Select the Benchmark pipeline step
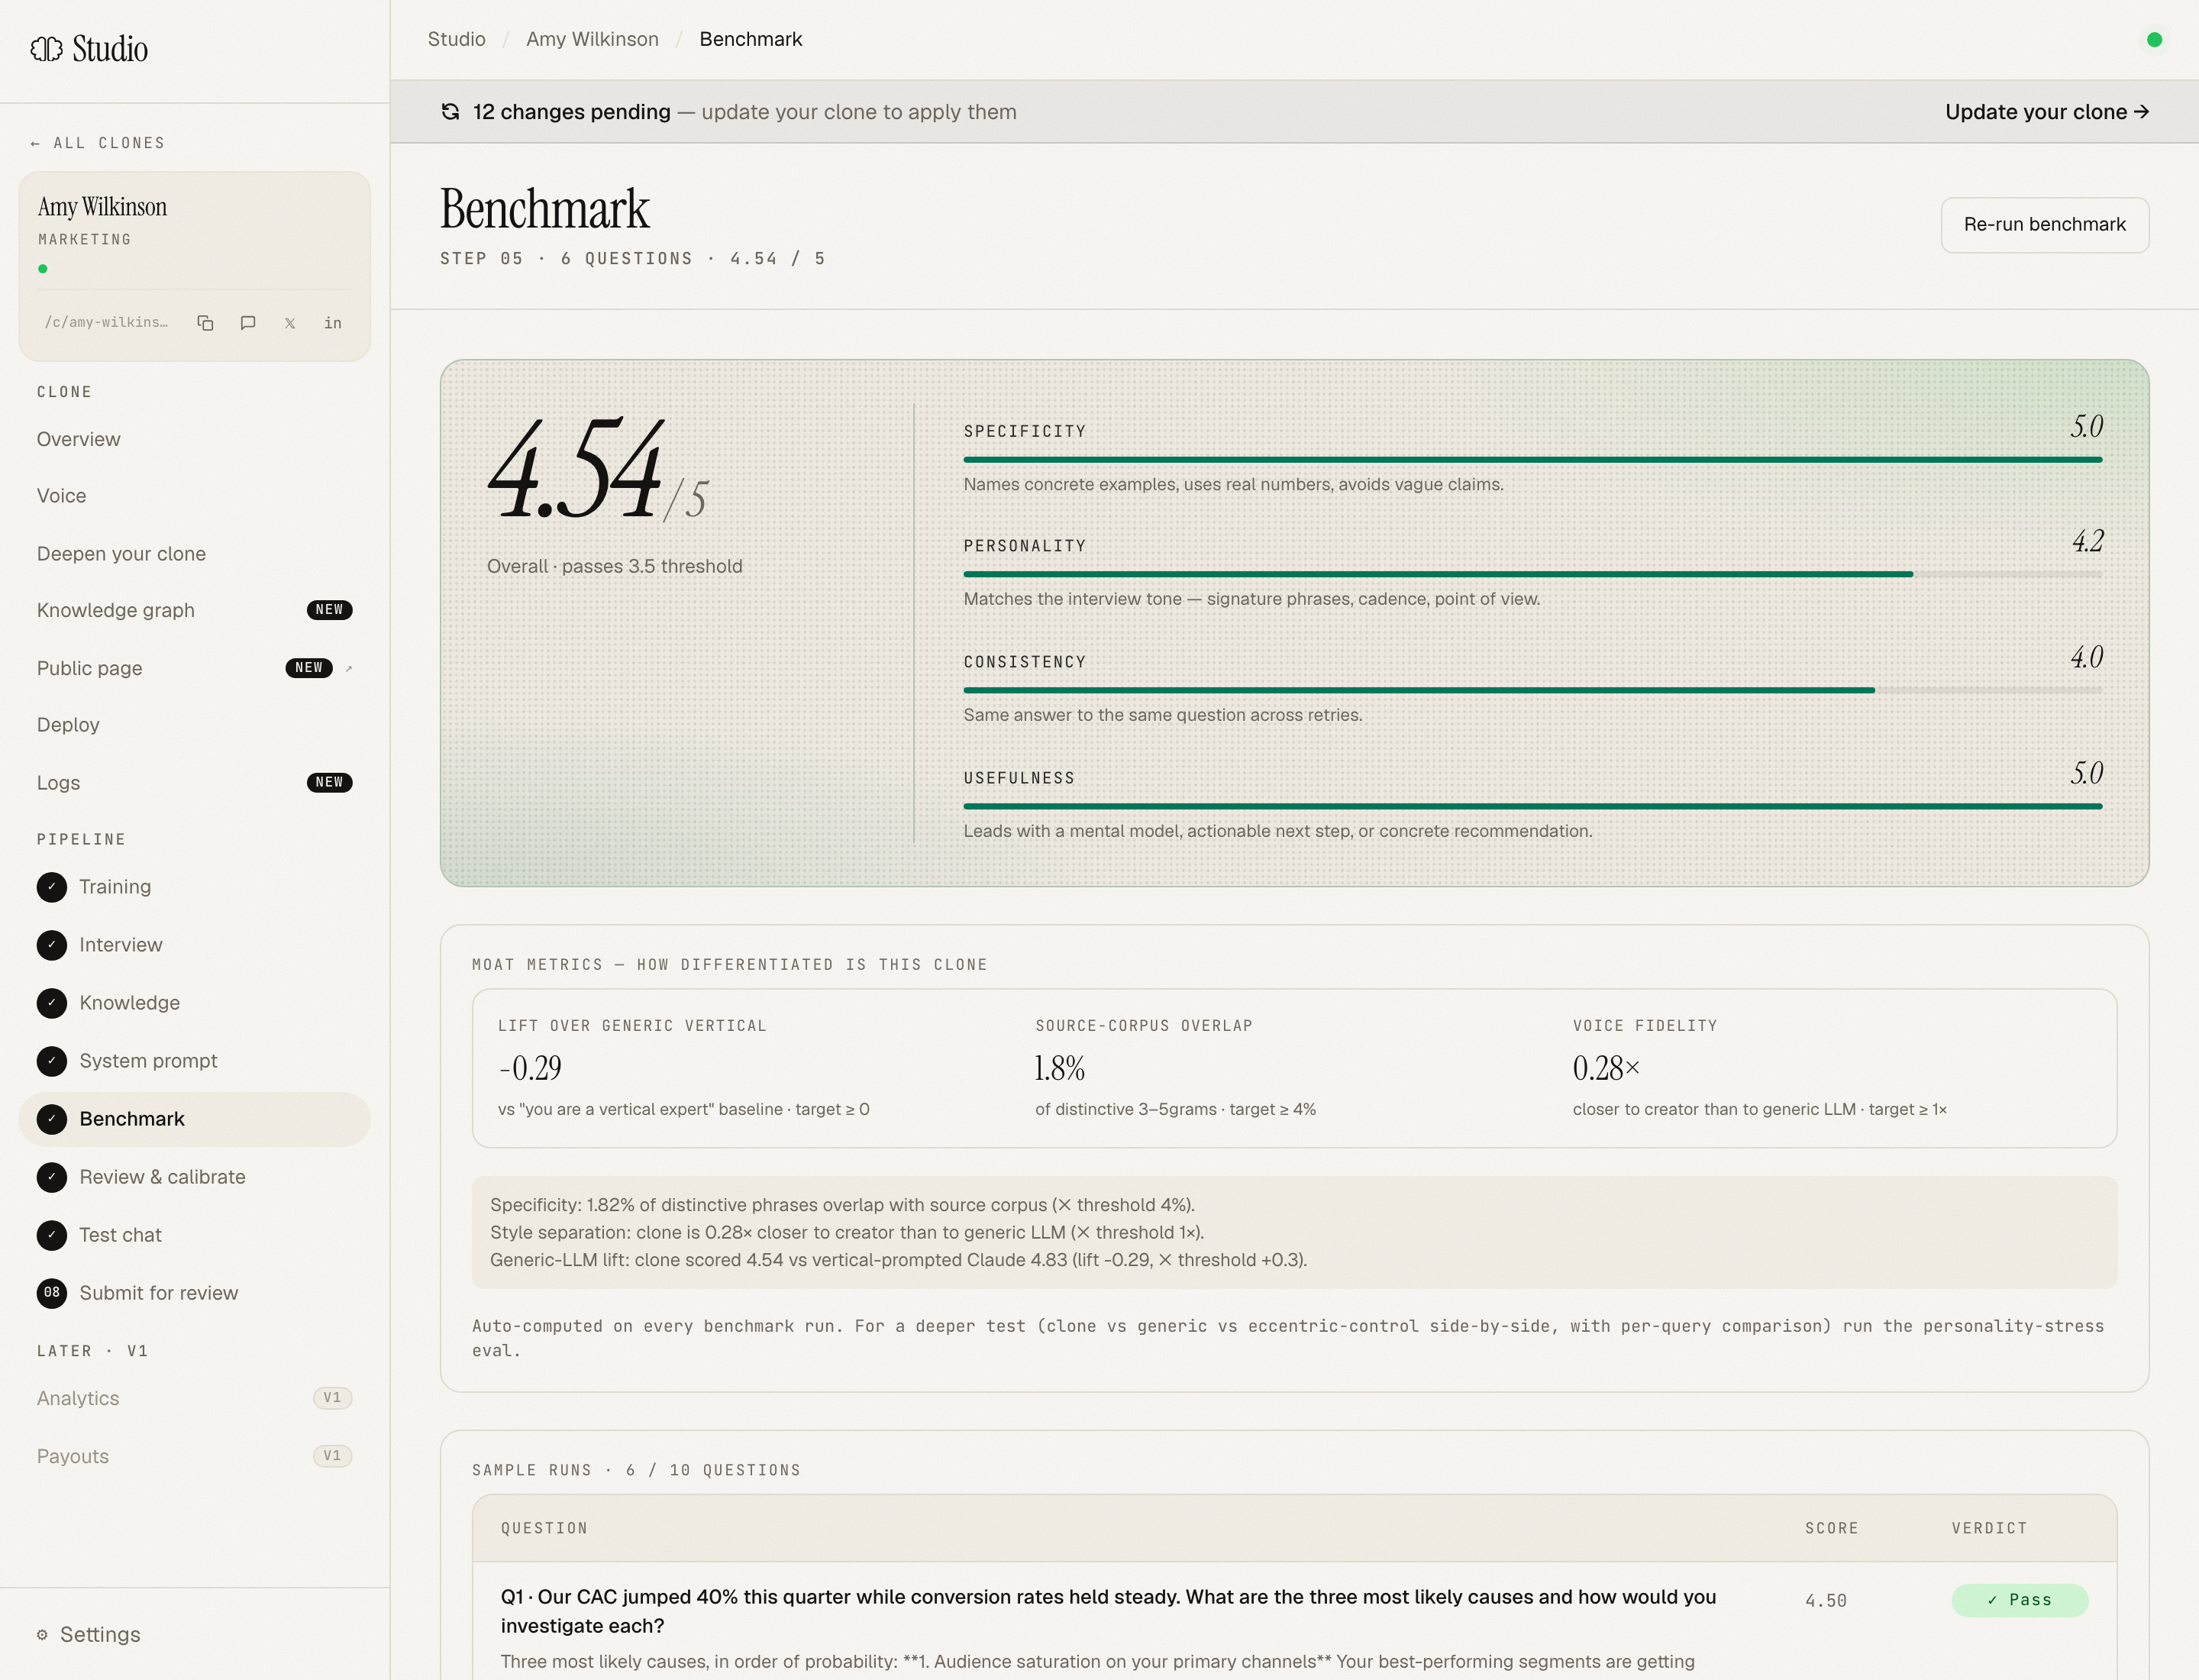Screen dimensions: 2199x1680 click(x=194, y=1119)
